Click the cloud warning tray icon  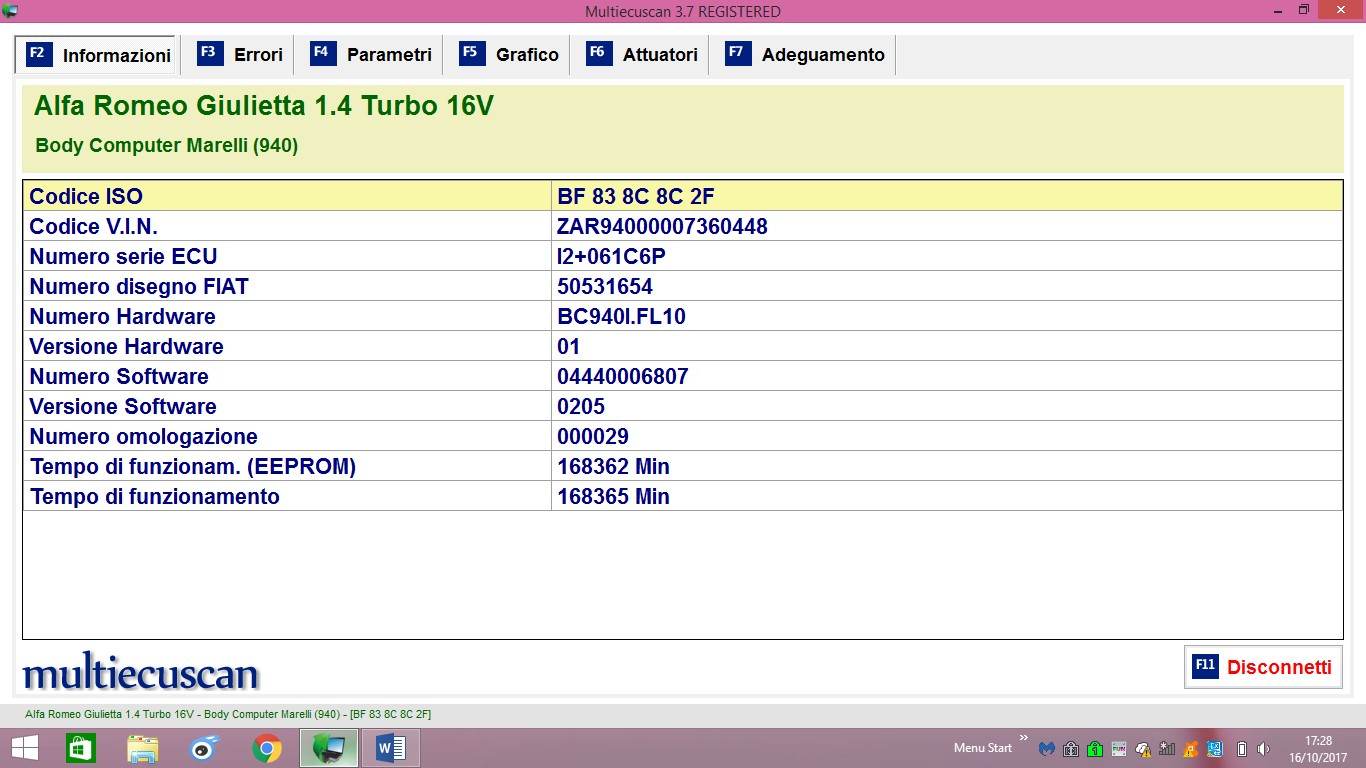[1143, 748]
